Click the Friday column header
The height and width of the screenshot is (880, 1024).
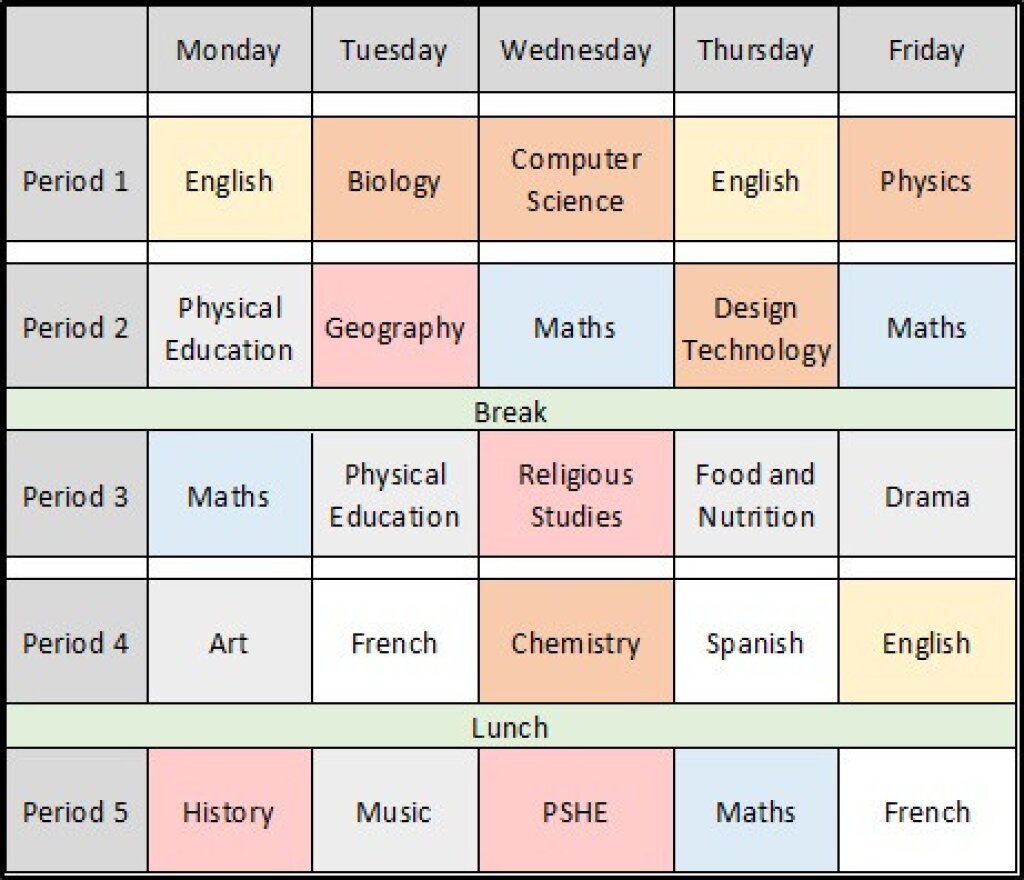point(926,51)
